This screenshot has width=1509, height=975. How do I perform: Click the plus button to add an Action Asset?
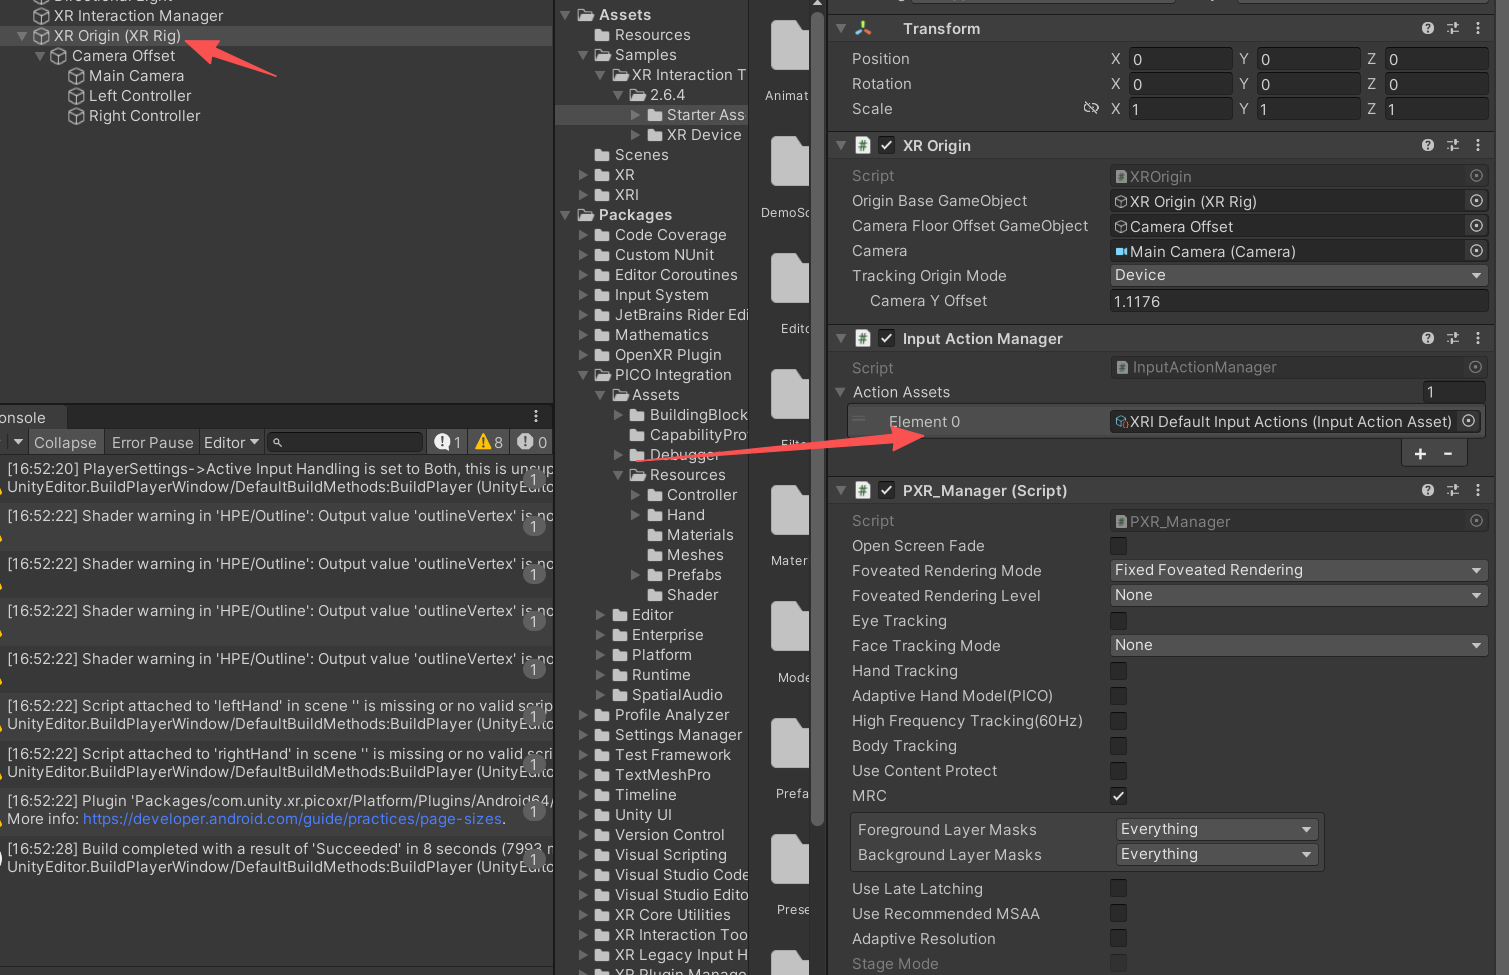(x=1420, y=453)
